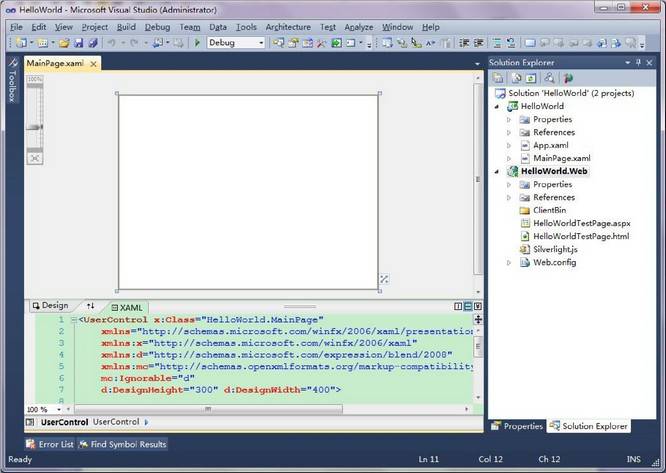666x473 pixels.
Task: Collapse the XAML pane button
Action: [478, 306]
